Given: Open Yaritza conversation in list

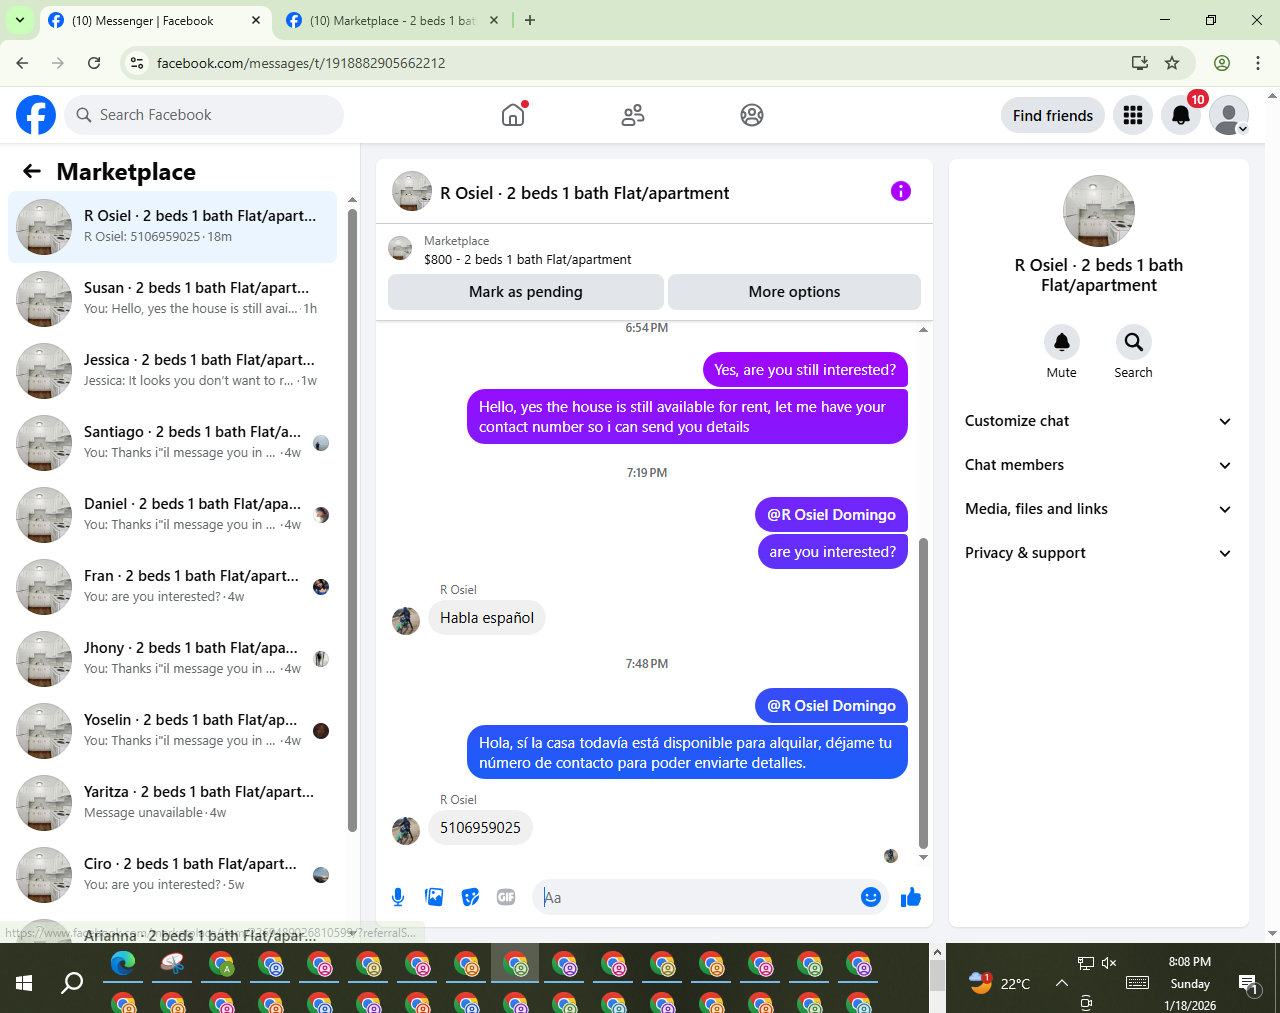Looking at the screenshot, I should coord(172,803).
